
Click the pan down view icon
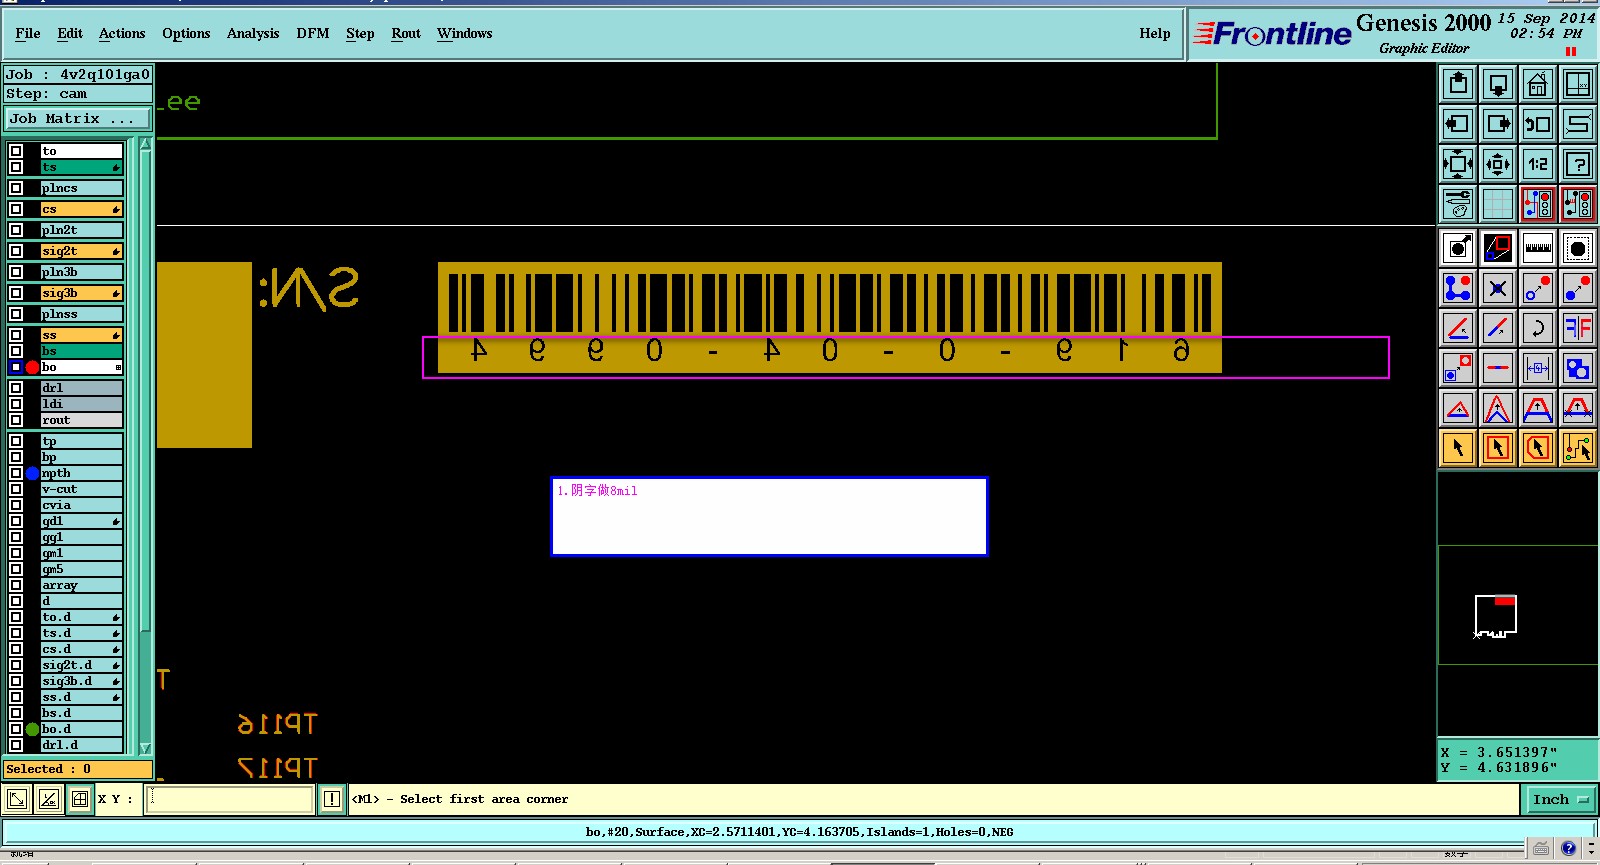coord(1498,84)
